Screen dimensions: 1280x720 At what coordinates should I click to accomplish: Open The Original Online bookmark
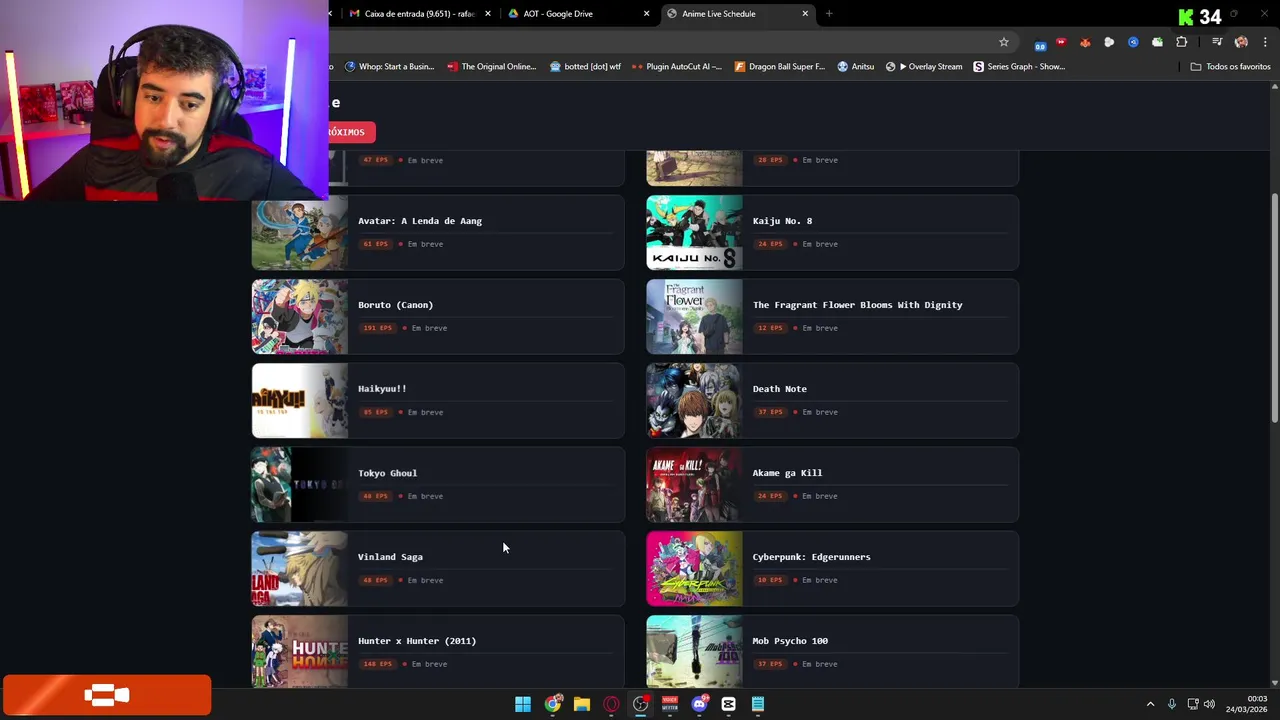point(492,67)
